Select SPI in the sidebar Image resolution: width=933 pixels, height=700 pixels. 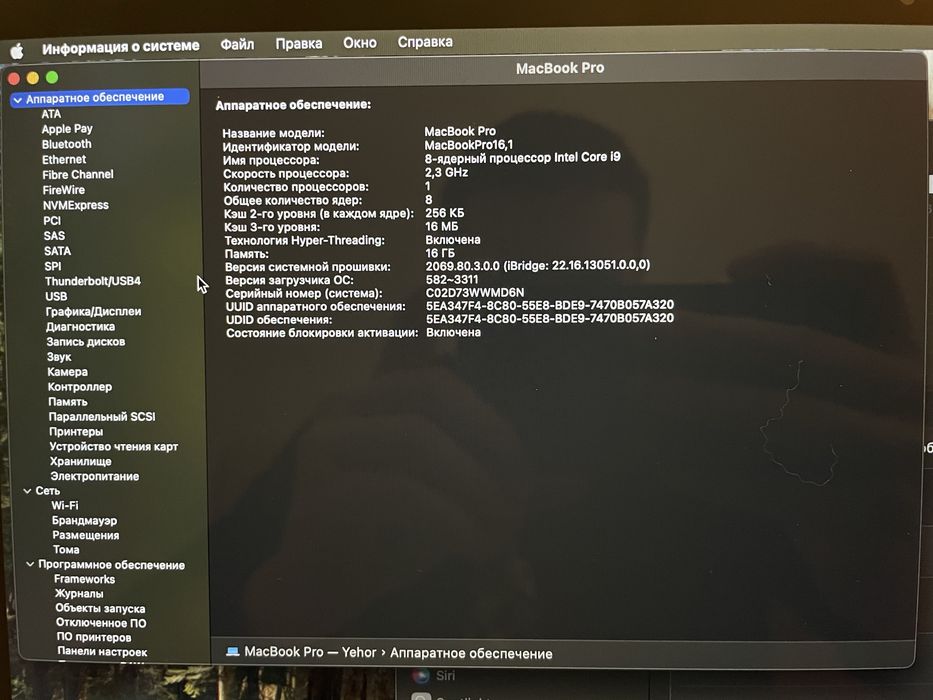click(x=53, y=266)
